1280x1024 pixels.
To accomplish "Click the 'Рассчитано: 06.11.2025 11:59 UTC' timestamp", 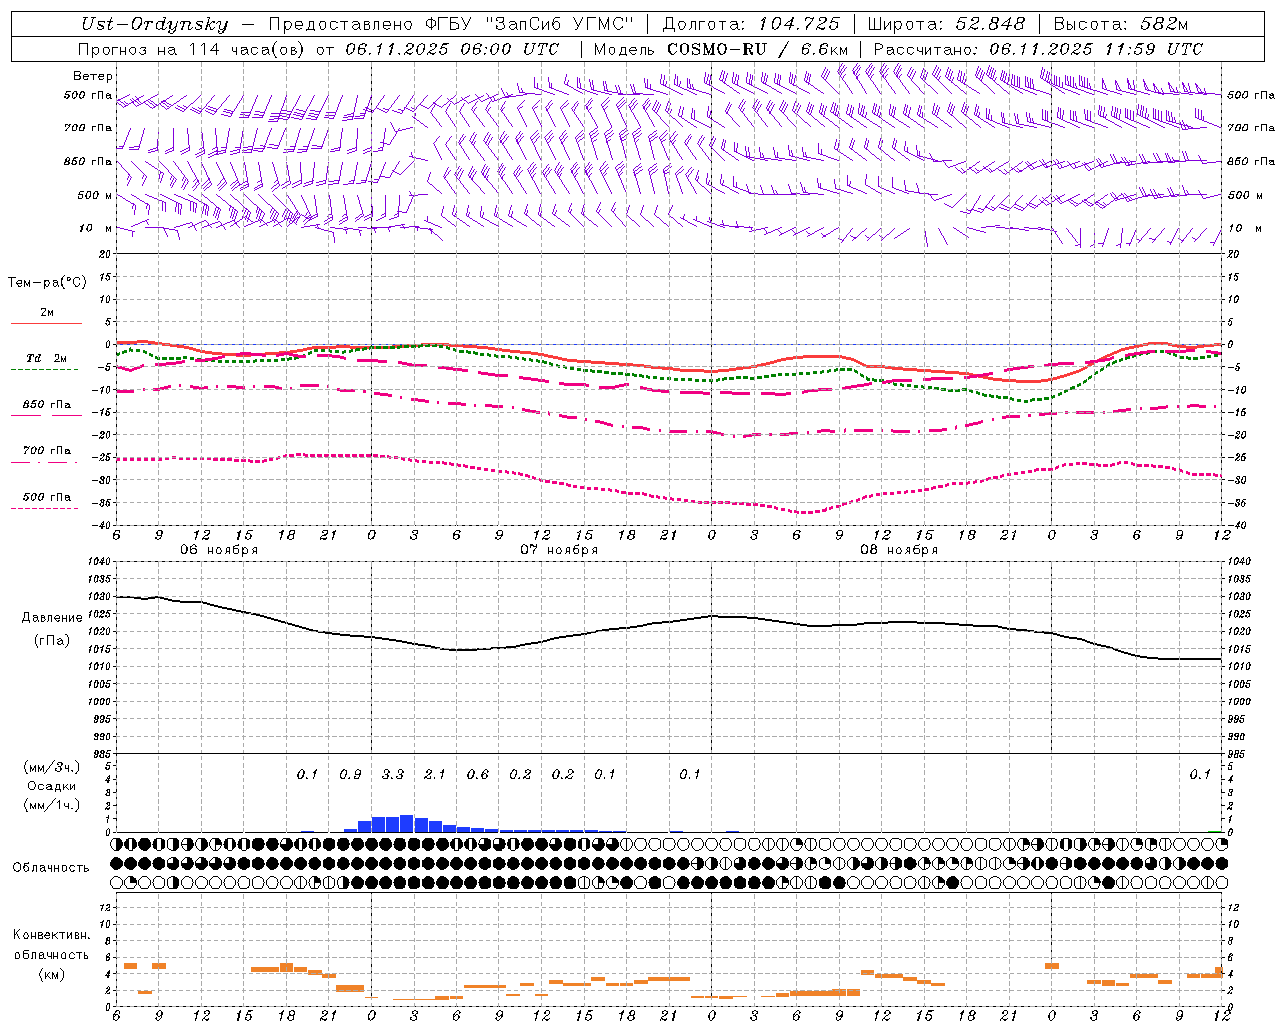I will [x=1038, y=49].
